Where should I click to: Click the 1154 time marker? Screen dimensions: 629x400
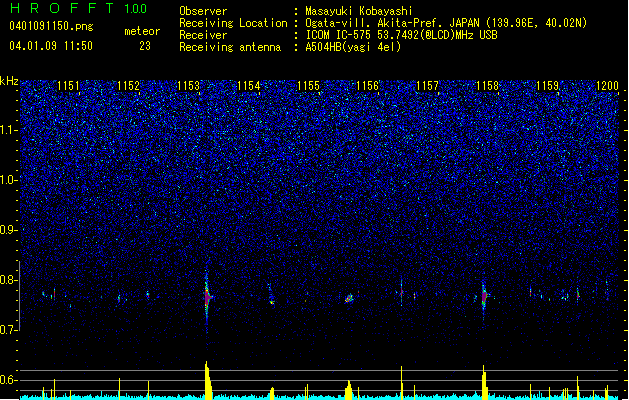pos(248,86)
